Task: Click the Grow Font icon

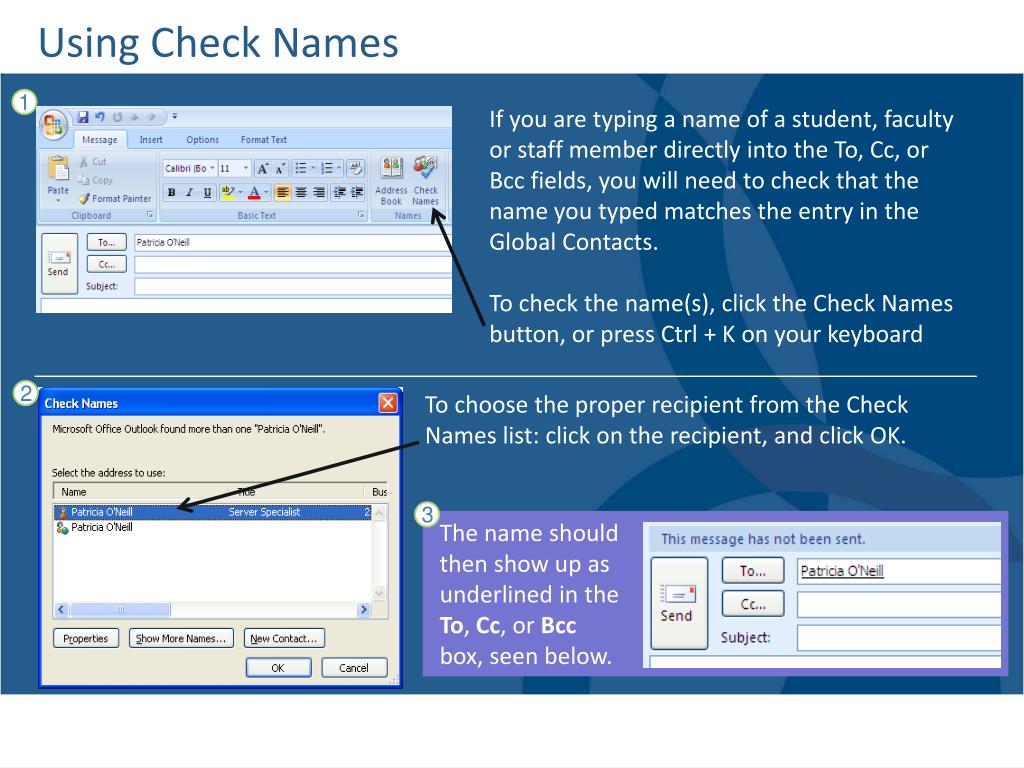Action: tap(263, 168)
